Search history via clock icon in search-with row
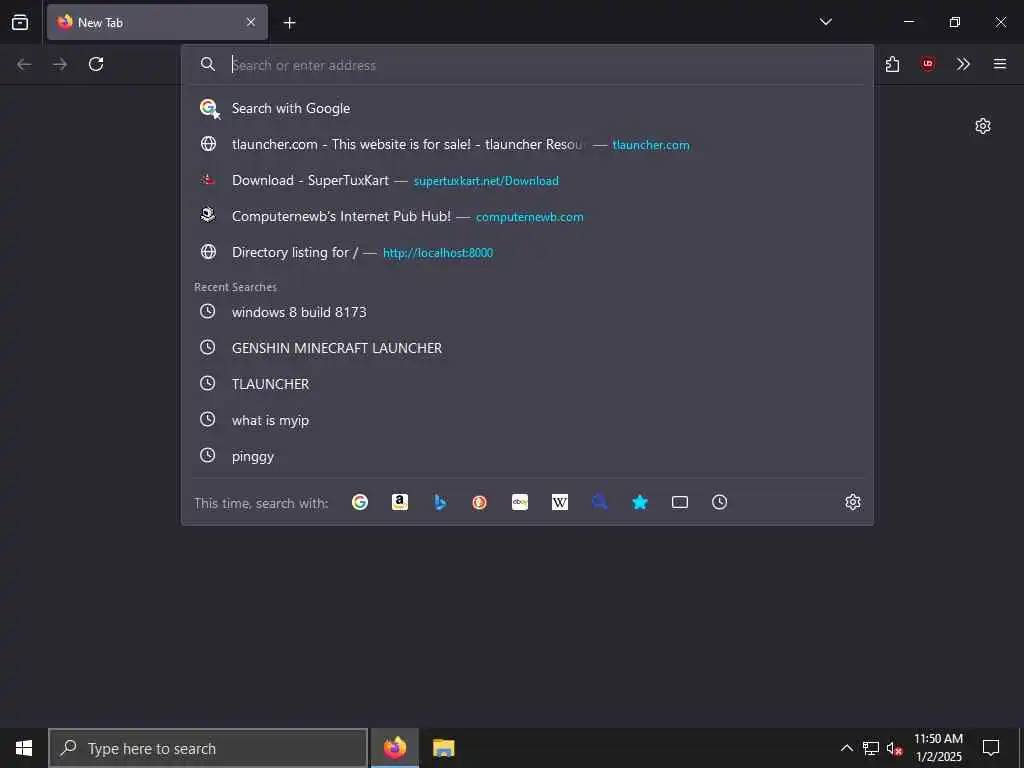1024x768 pixels. [x=719, y=502]
